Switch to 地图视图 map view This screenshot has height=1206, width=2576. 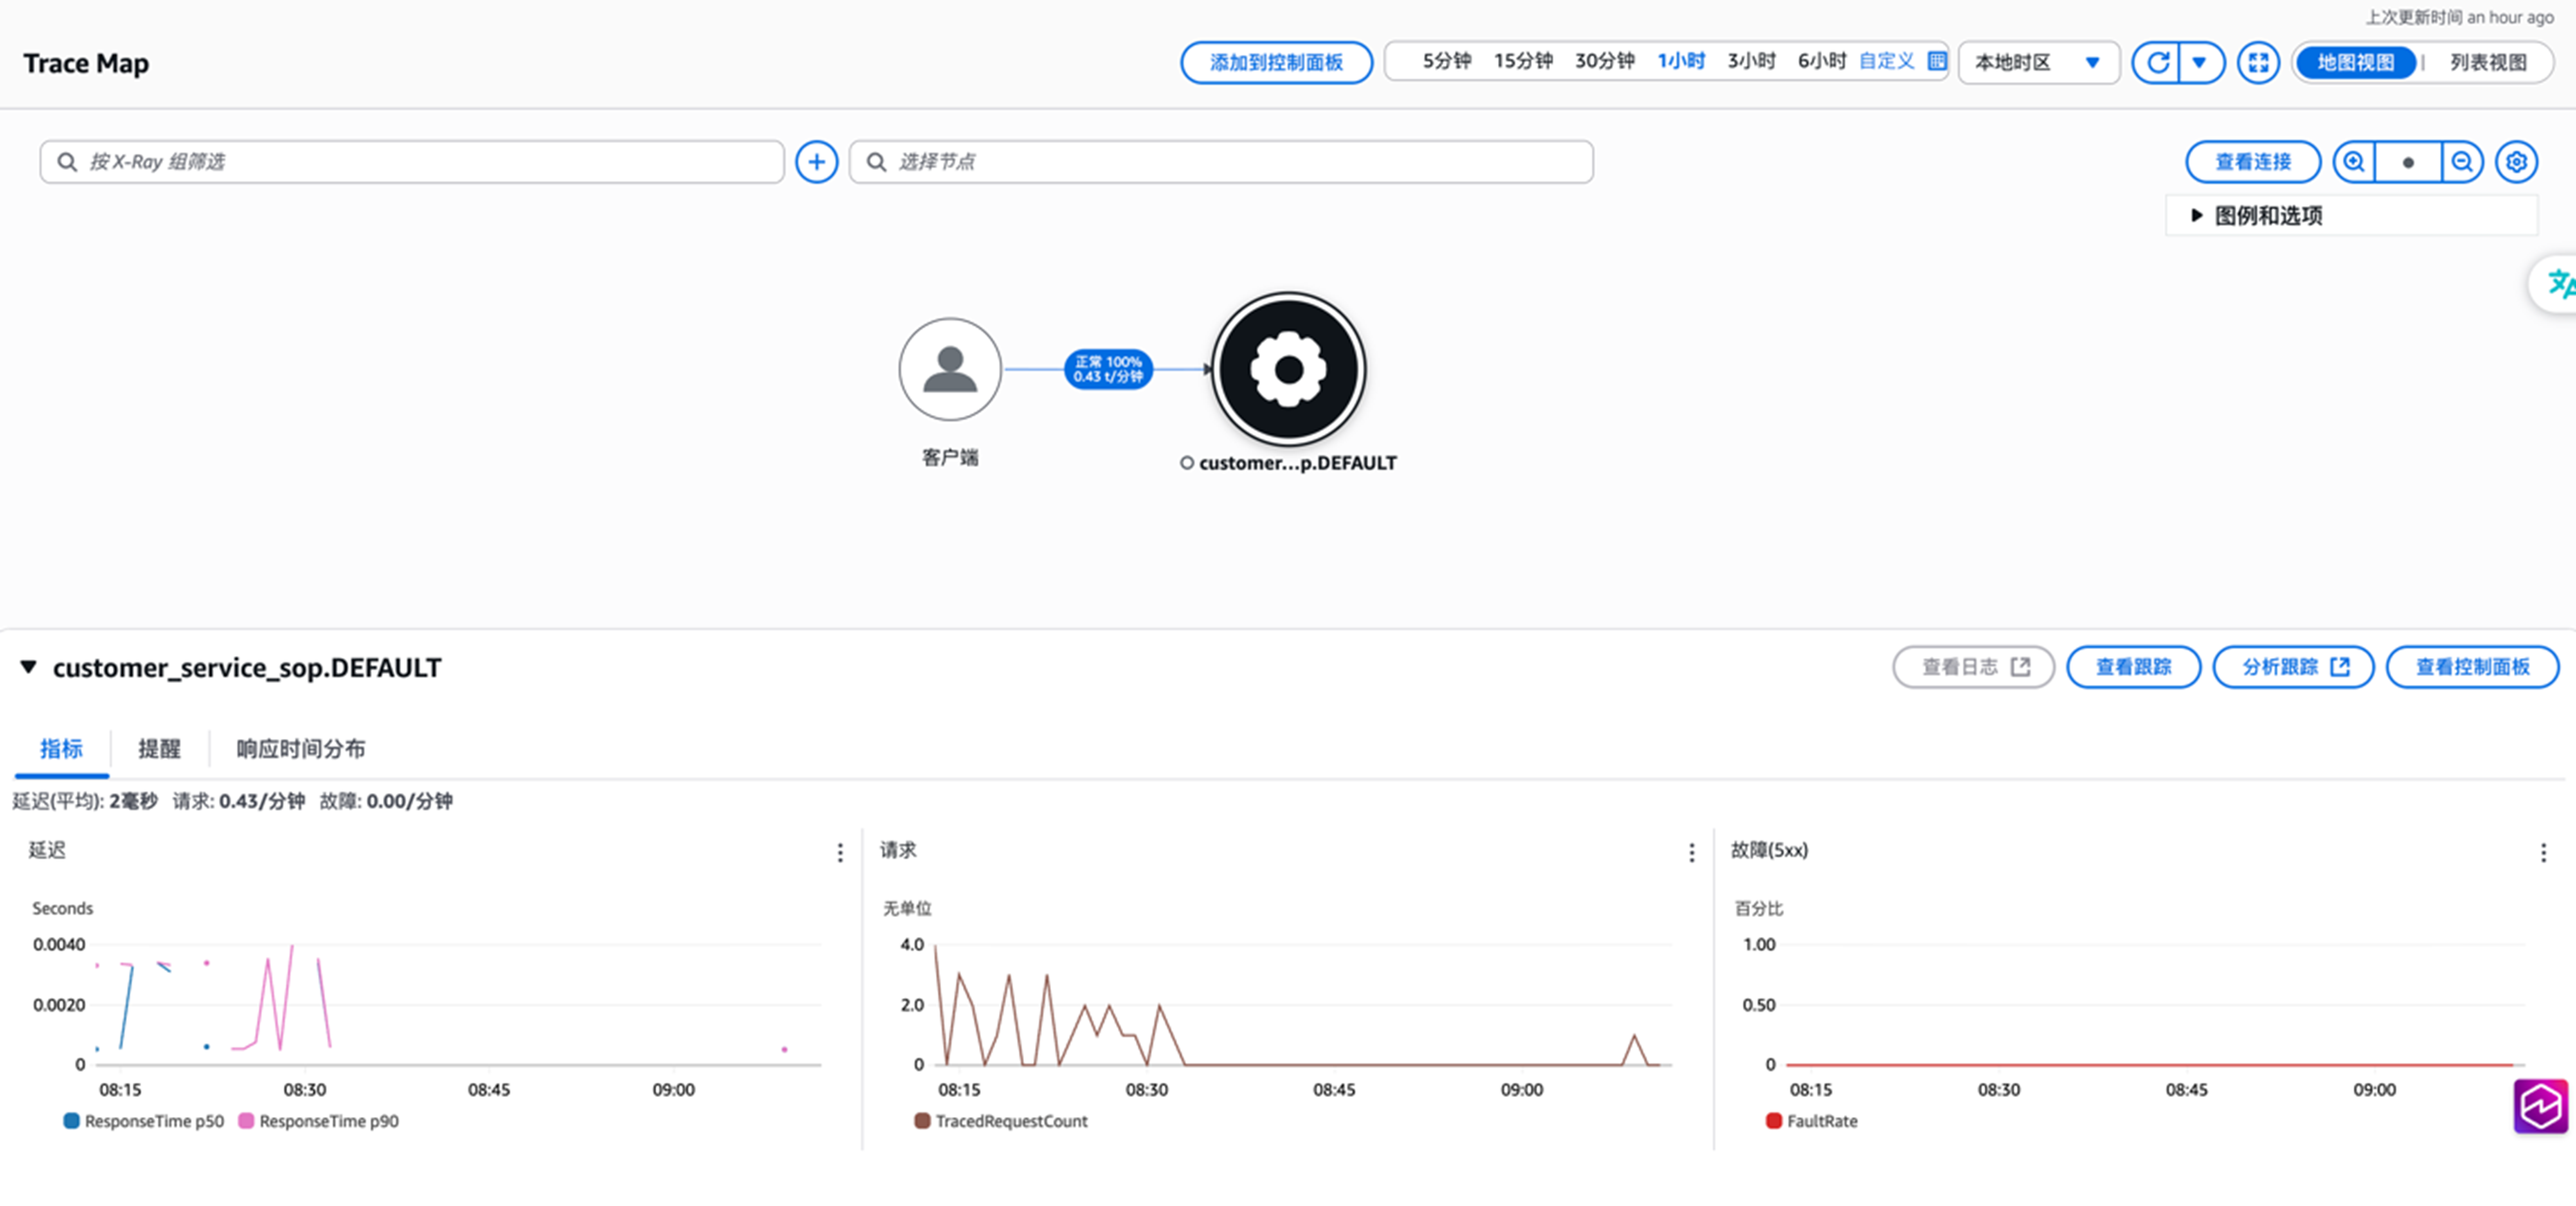2355,62
